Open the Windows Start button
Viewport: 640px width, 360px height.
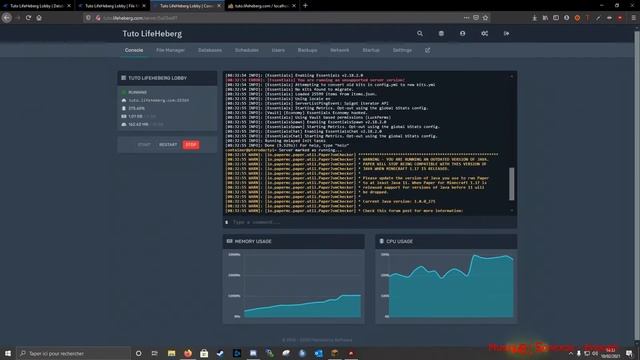coord(8,353)
